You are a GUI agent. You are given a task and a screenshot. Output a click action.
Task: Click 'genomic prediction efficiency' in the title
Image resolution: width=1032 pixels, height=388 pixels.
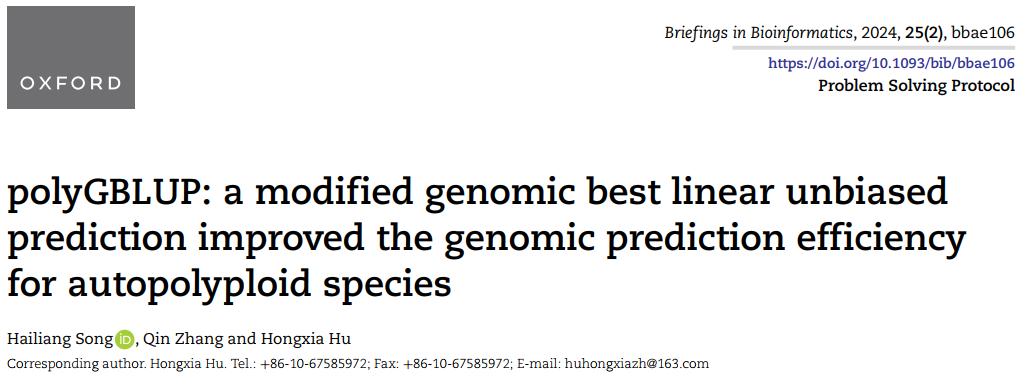[704, 240]
